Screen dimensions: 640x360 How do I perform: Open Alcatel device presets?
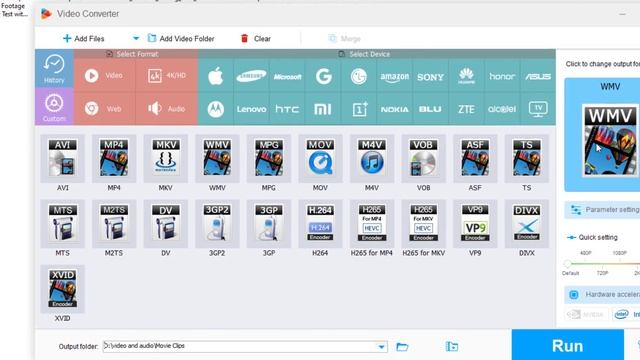(x=502, y=109)
